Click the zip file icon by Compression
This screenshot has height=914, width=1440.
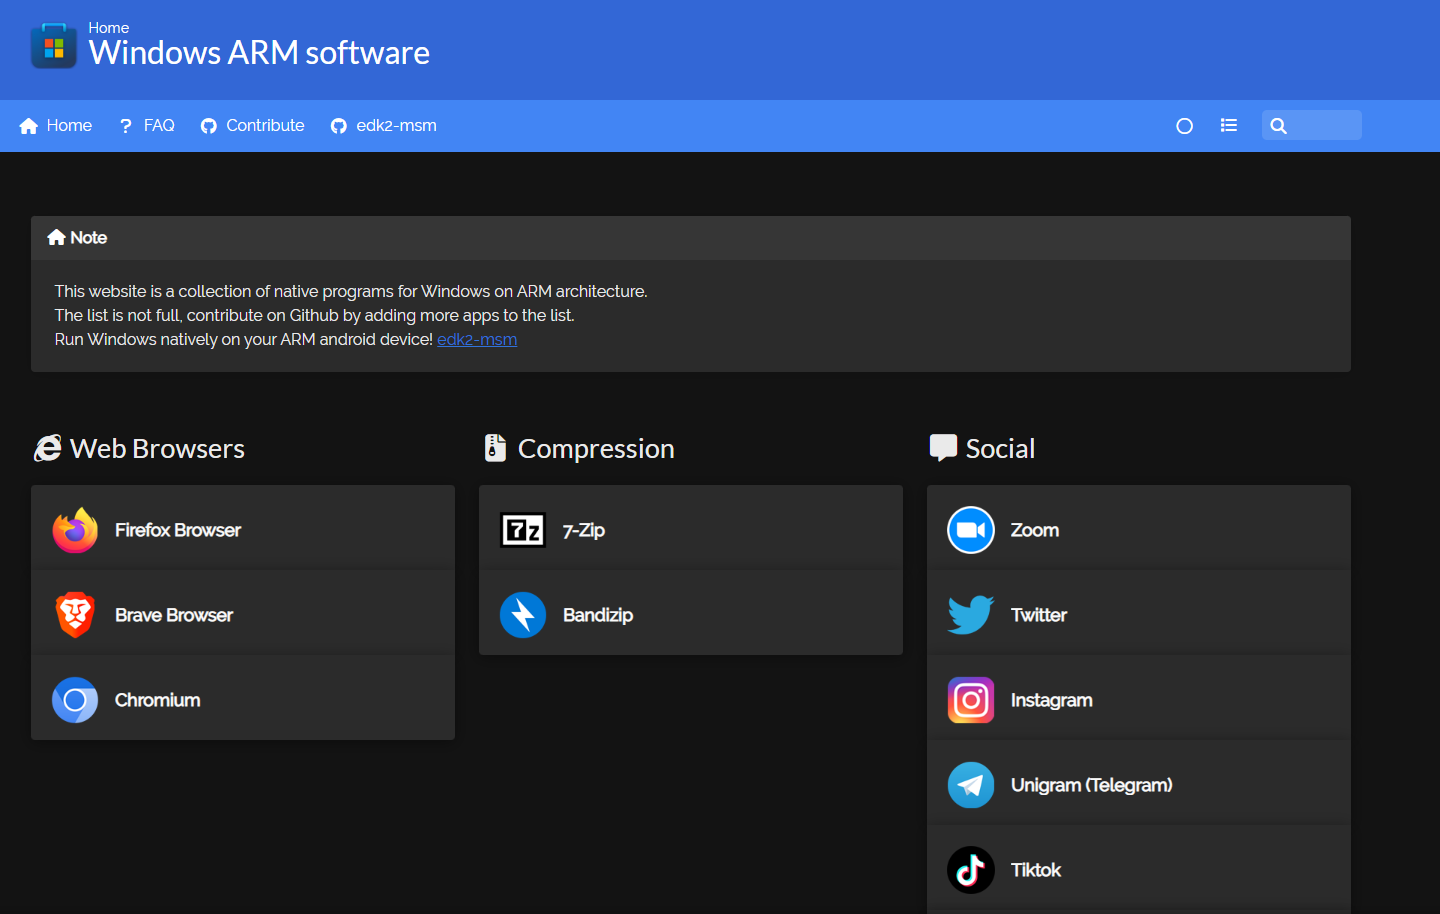[x=495, y=448]
